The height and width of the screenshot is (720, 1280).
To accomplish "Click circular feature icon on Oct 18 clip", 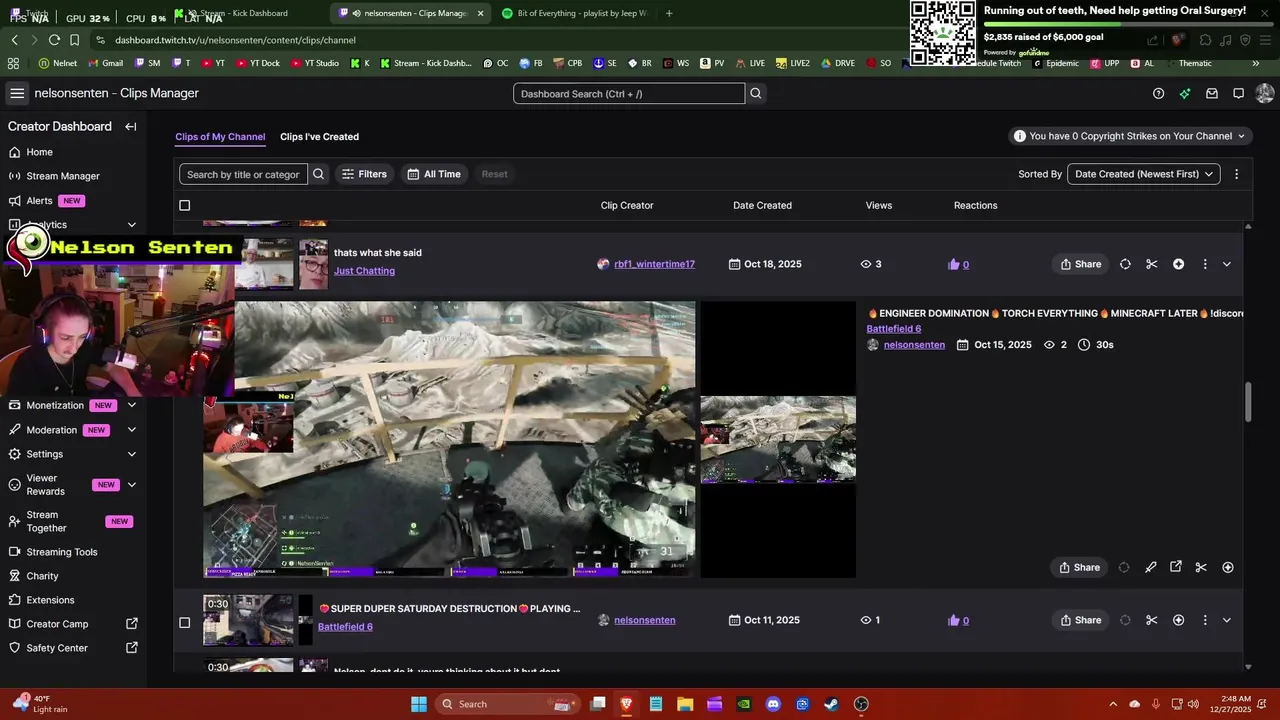I will pos(1125,264).
